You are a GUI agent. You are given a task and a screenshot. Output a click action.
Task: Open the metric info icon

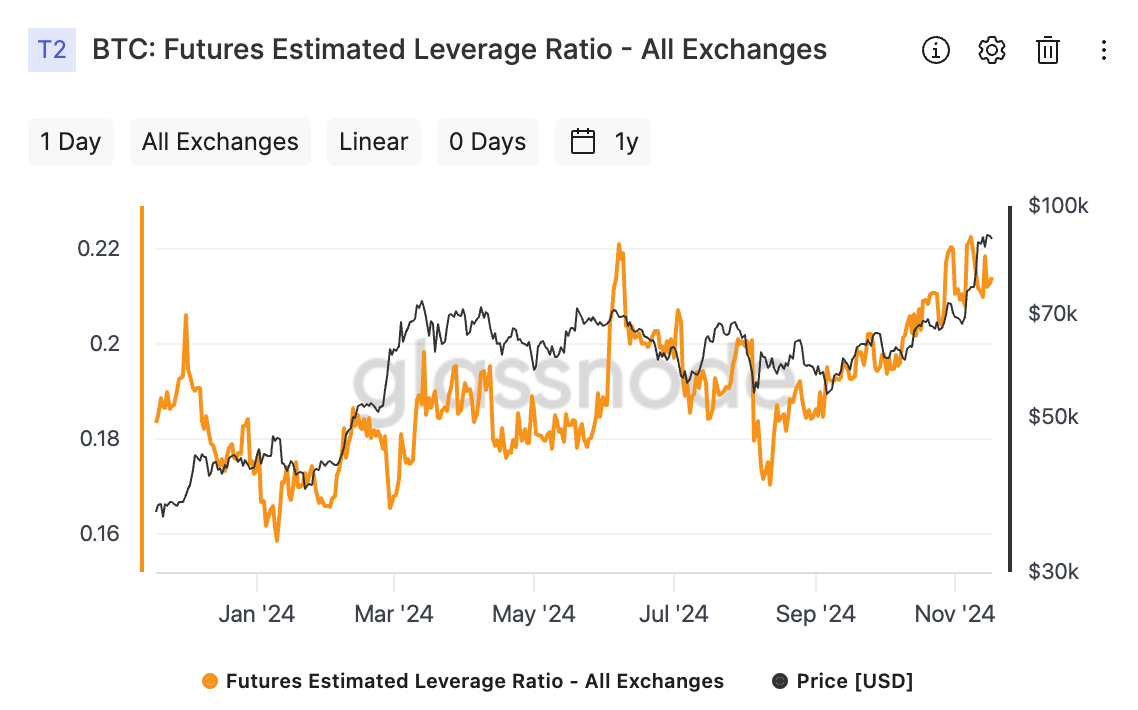point(936,50)
